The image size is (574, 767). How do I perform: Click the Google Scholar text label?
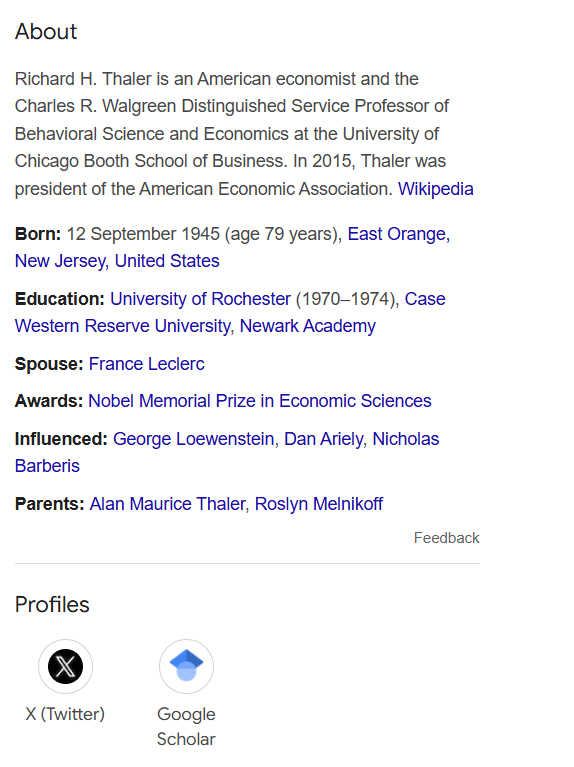point(186,727)
